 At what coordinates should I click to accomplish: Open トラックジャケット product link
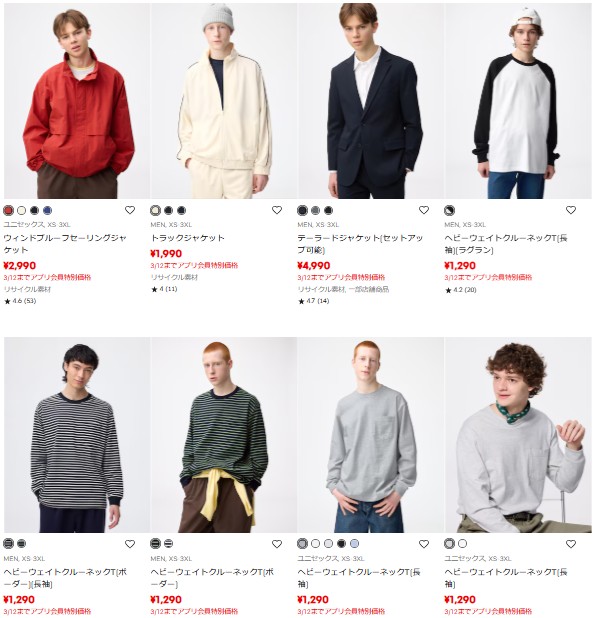tap(188, 238)
